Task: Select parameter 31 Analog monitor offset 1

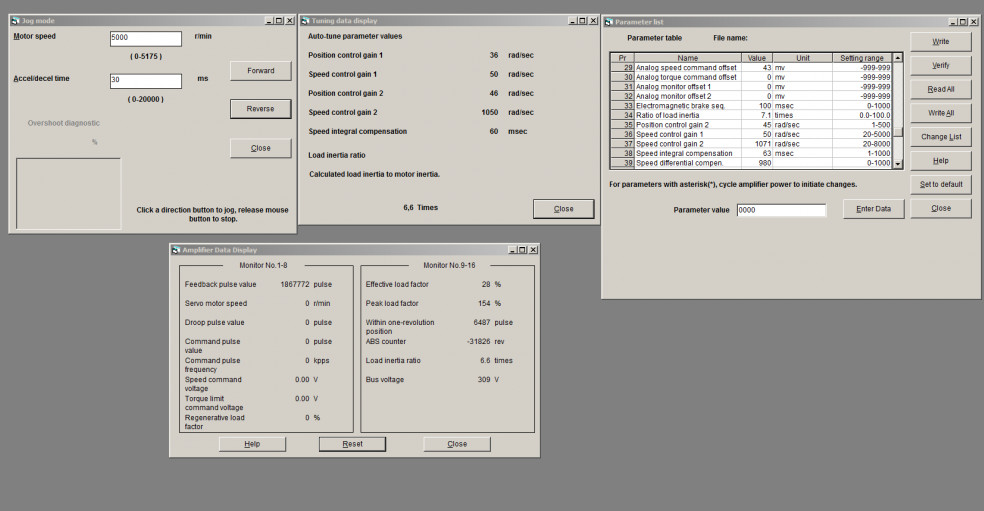Action: [751, 87]
